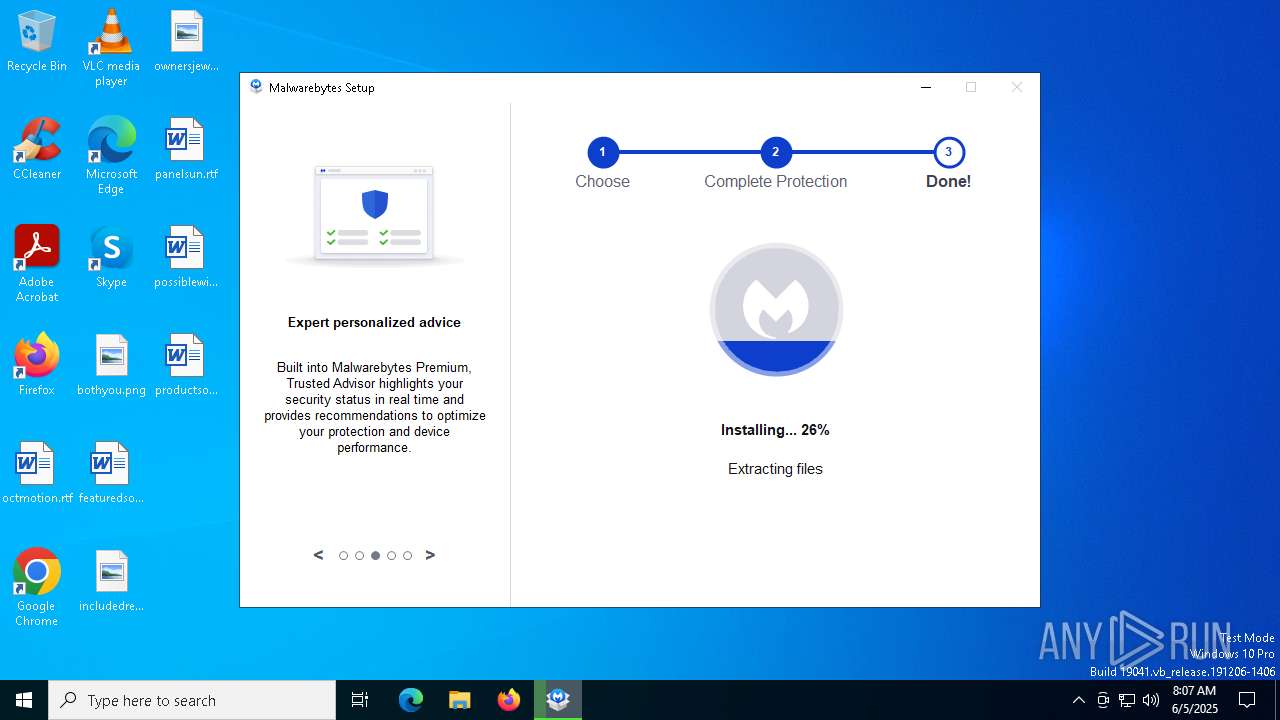Open Task View from taskbar
The image size is (1280, 720).
[360, 700]
